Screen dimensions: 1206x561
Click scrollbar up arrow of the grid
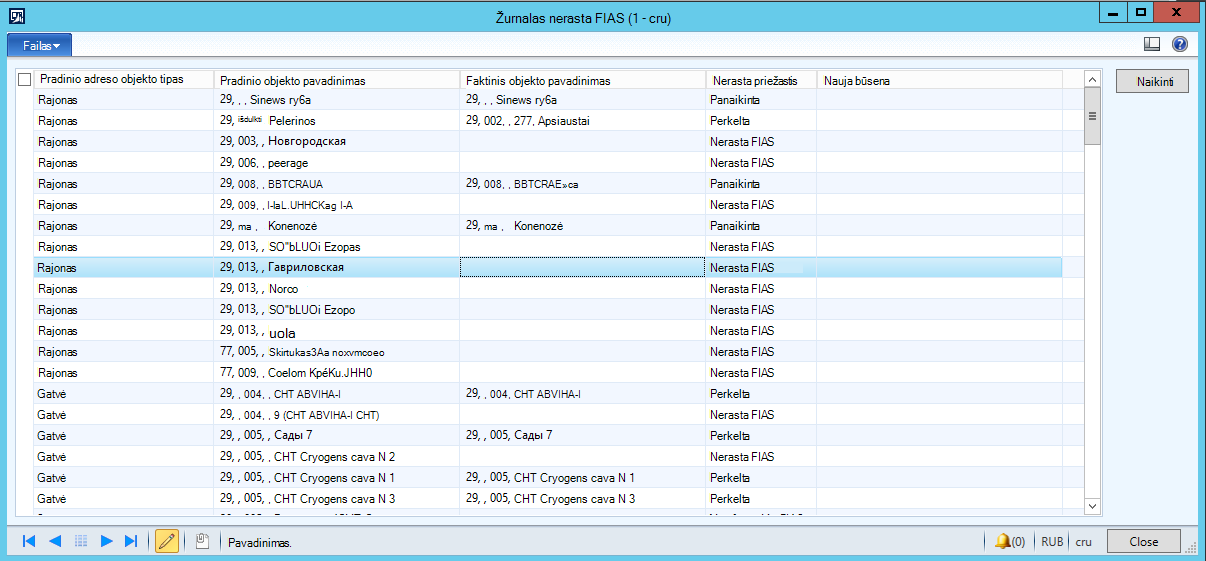click(1092, 79)
